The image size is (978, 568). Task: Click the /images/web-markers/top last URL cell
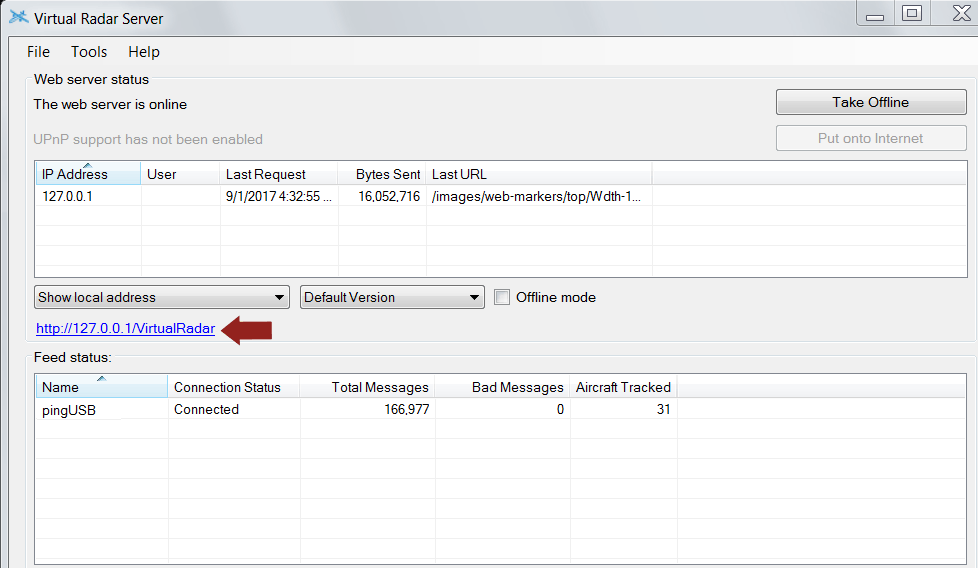pos(536,196)
